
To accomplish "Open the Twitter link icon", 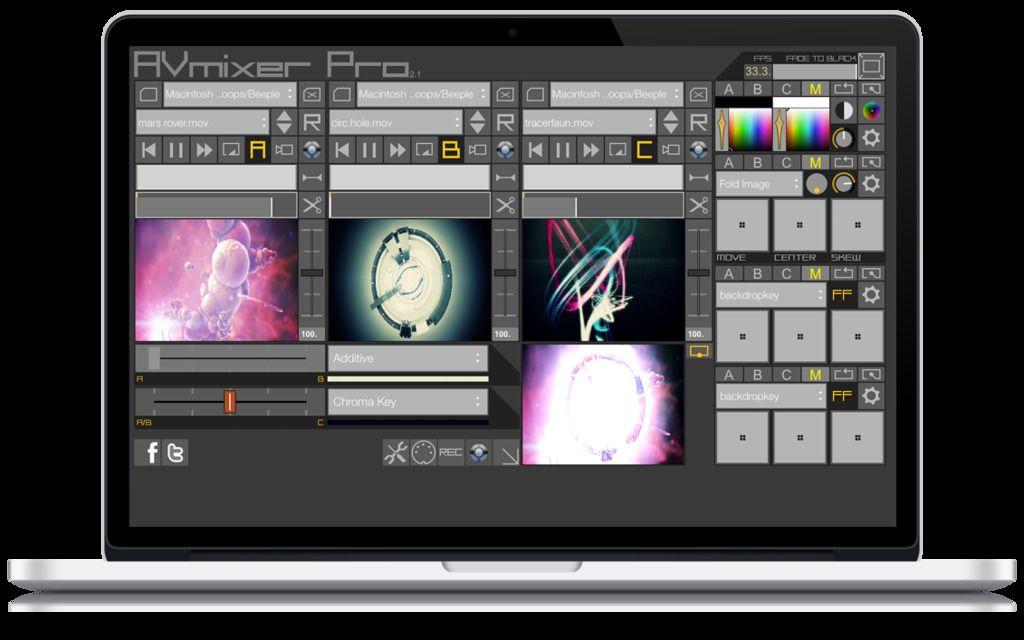I will 175,453.
